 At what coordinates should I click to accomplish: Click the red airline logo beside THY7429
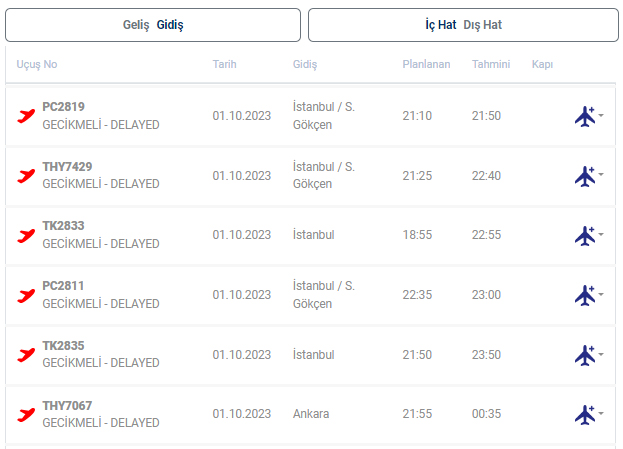click(x=27, y=176)
